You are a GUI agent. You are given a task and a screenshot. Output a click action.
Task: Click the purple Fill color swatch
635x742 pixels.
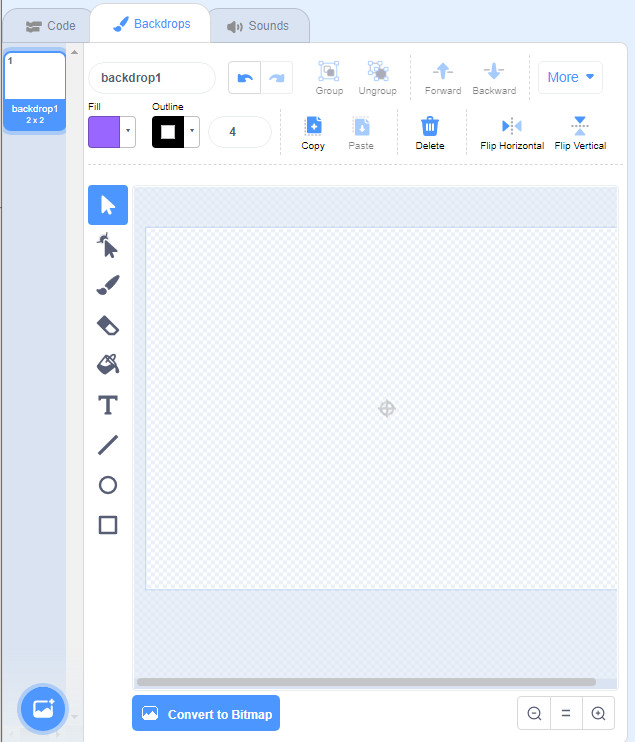[x=104, y=132]
